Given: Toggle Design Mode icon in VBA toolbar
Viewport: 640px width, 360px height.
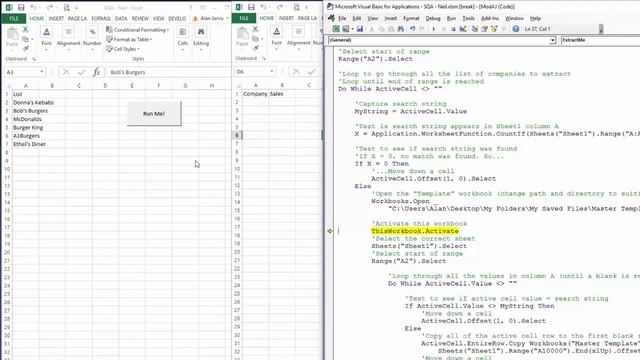Looking at the screenshot, I should (463, 29).
